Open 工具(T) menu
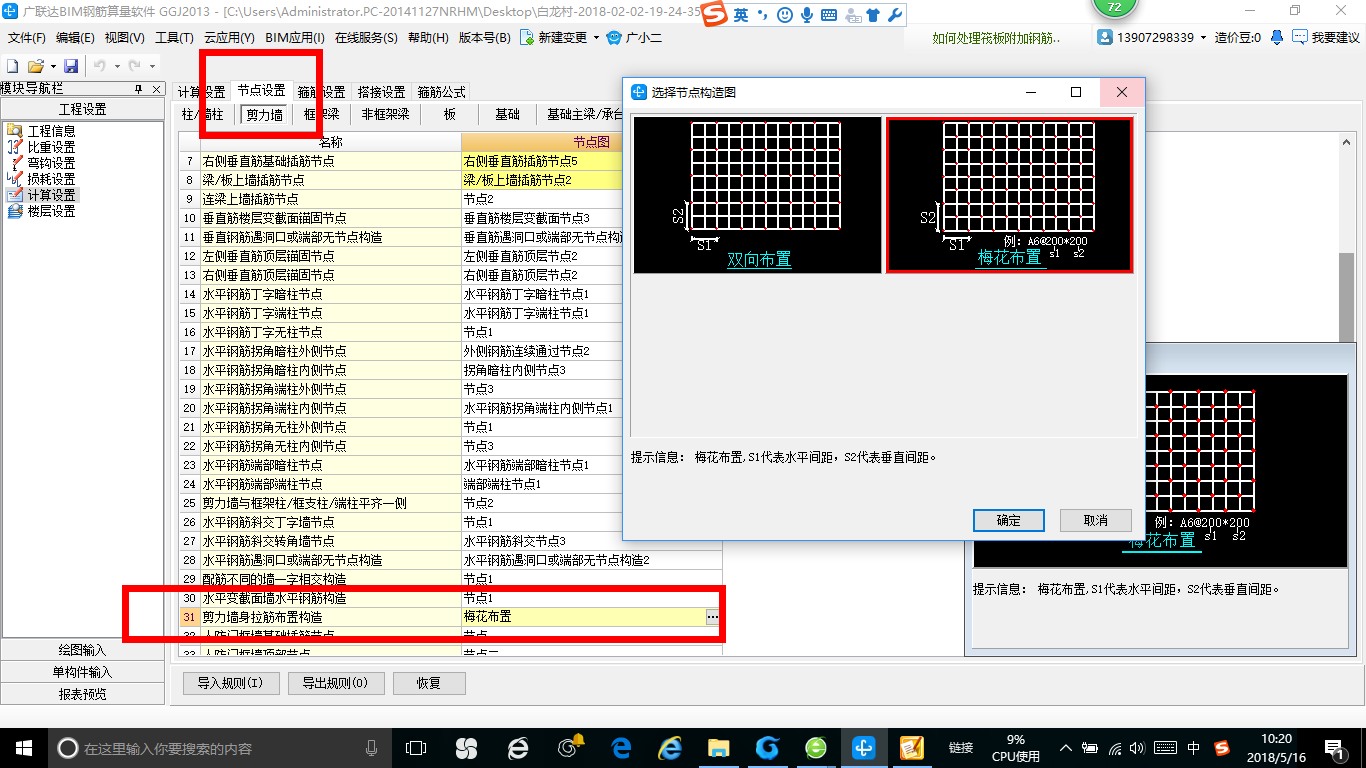Screen dimensions: 1366x768 [174, 38]
